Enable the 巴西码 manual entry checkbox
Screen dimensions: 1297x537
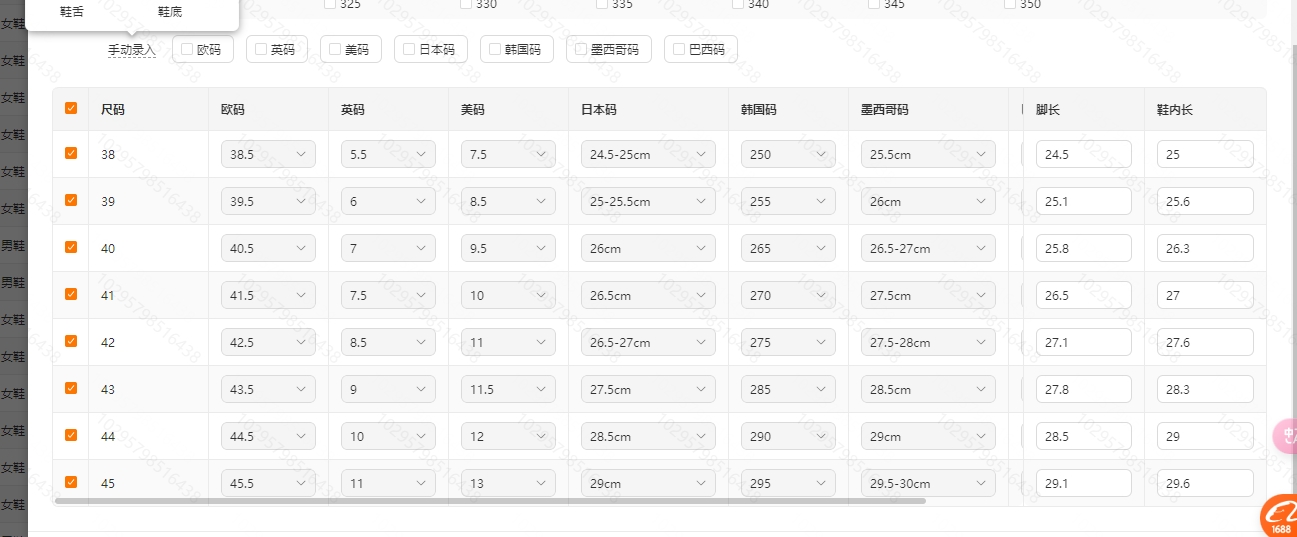point(679,49)
